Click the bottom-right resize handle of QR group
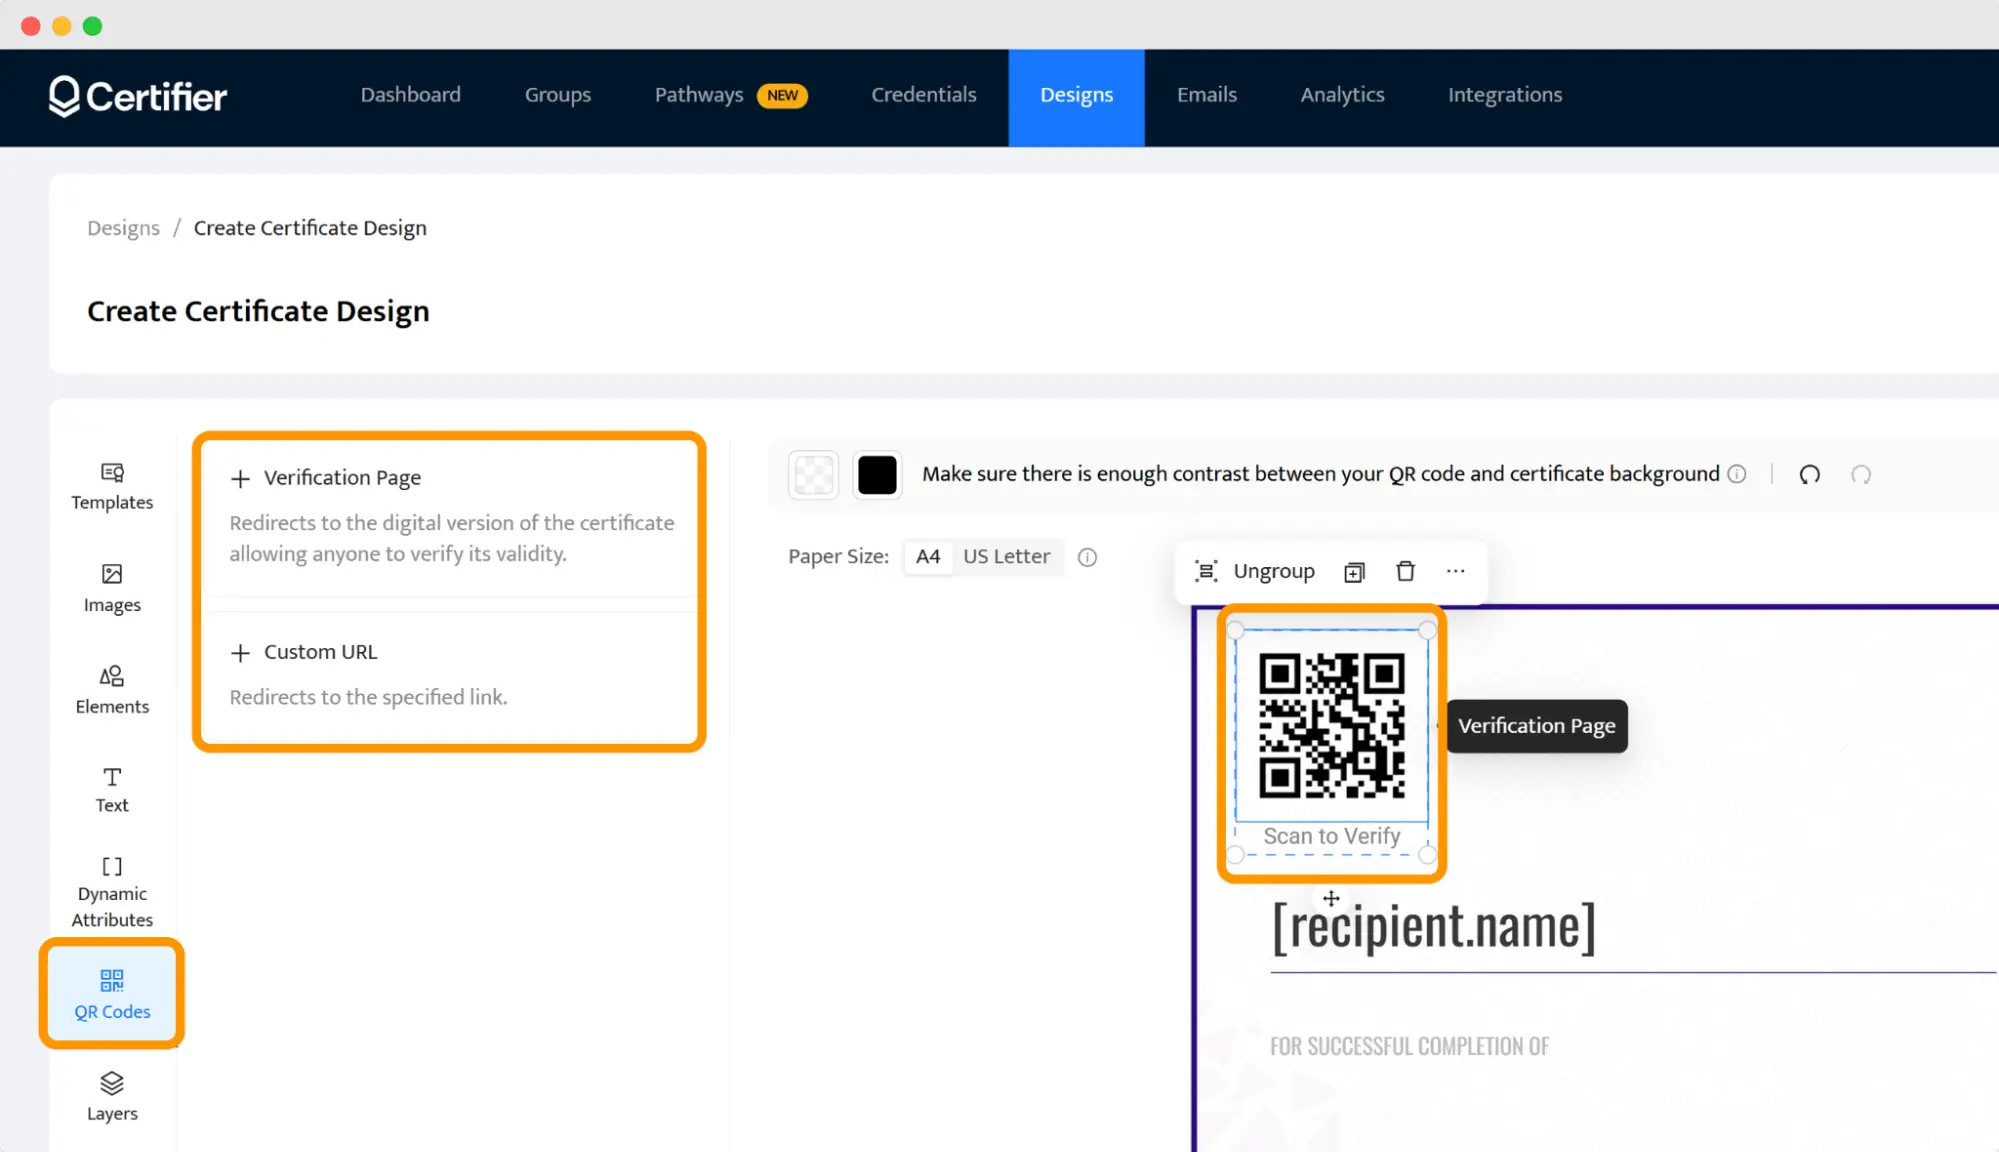This screenshot has height=1152, width=1999. coord(1427,854)
